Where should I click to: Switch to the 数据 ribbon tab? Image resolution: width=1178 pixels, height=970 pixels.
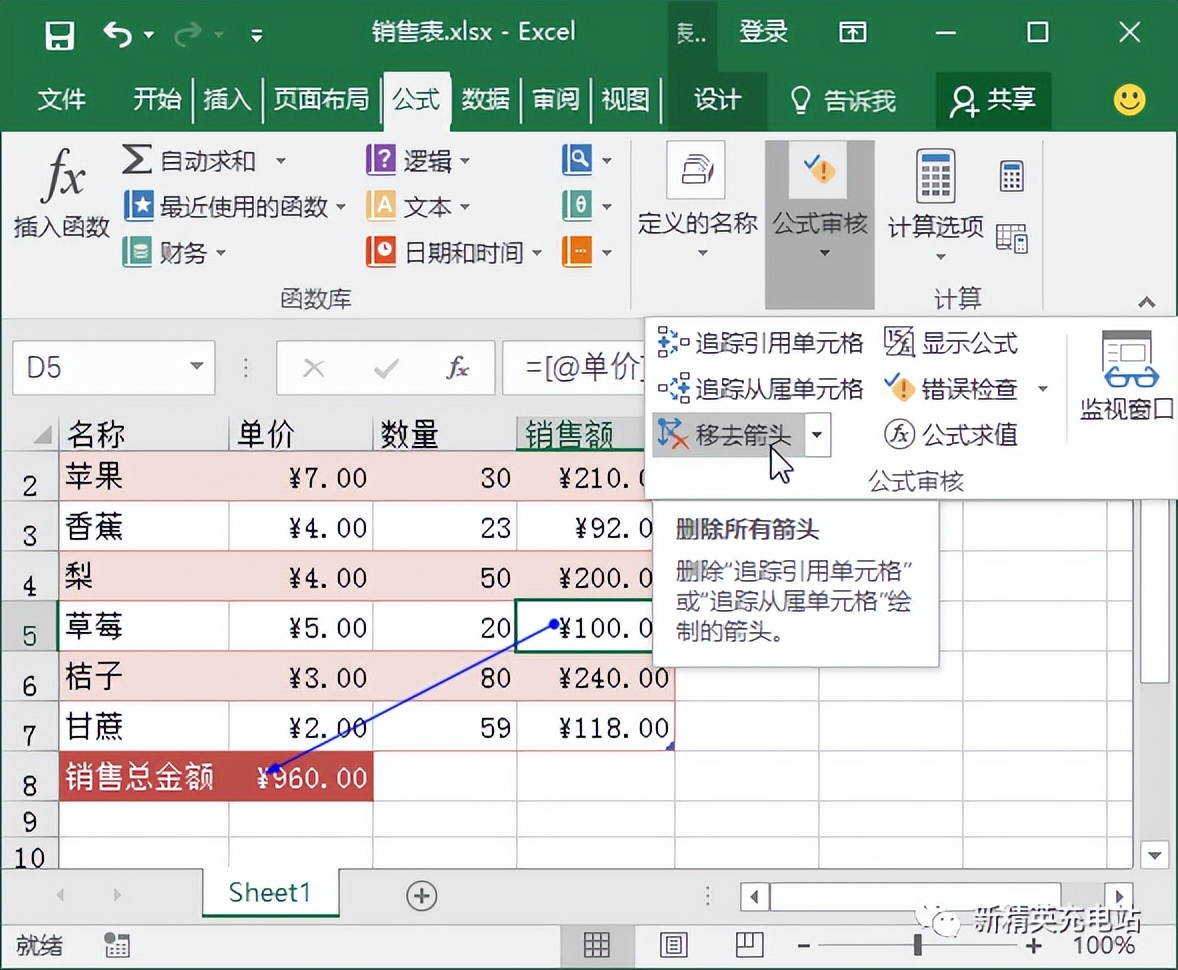[x=486, y=100]
